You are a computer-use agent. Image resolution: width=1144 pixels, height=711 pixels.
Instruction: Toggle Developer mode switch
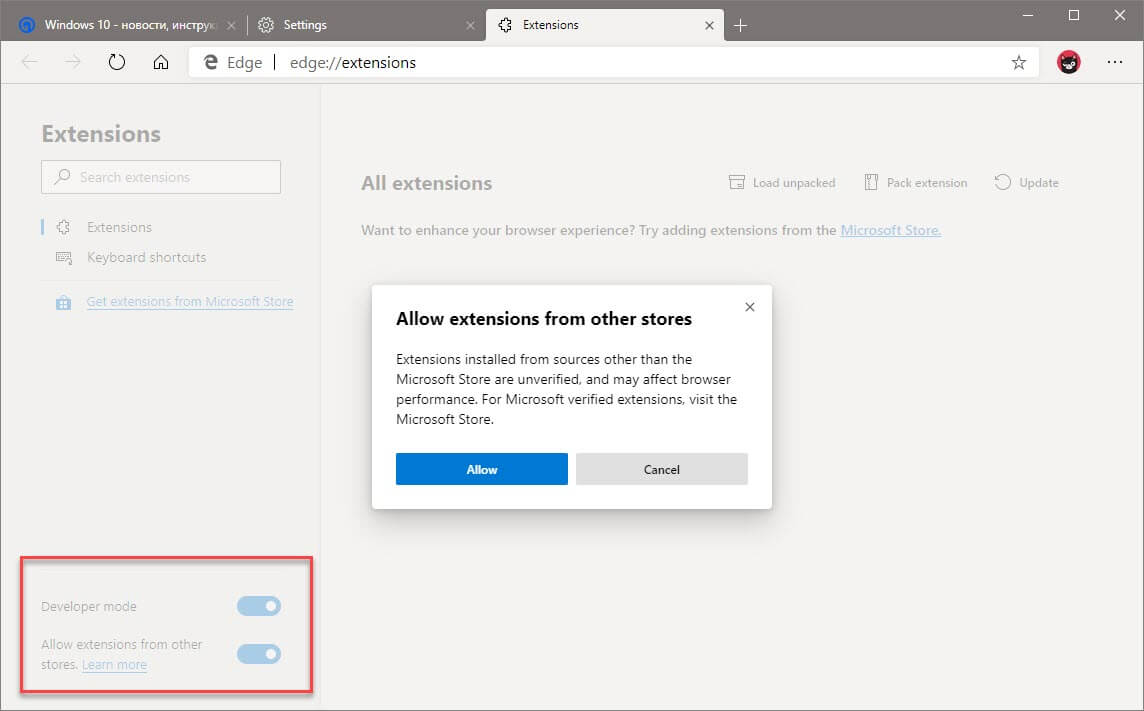pyautogui.click(x=259, y=606)
